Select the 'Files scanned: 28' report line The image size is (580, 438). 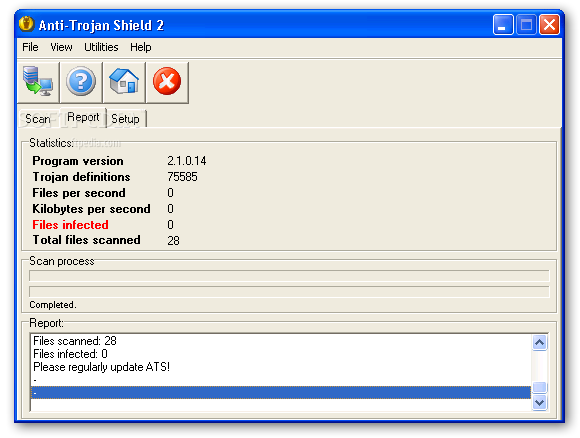[281, 341]
